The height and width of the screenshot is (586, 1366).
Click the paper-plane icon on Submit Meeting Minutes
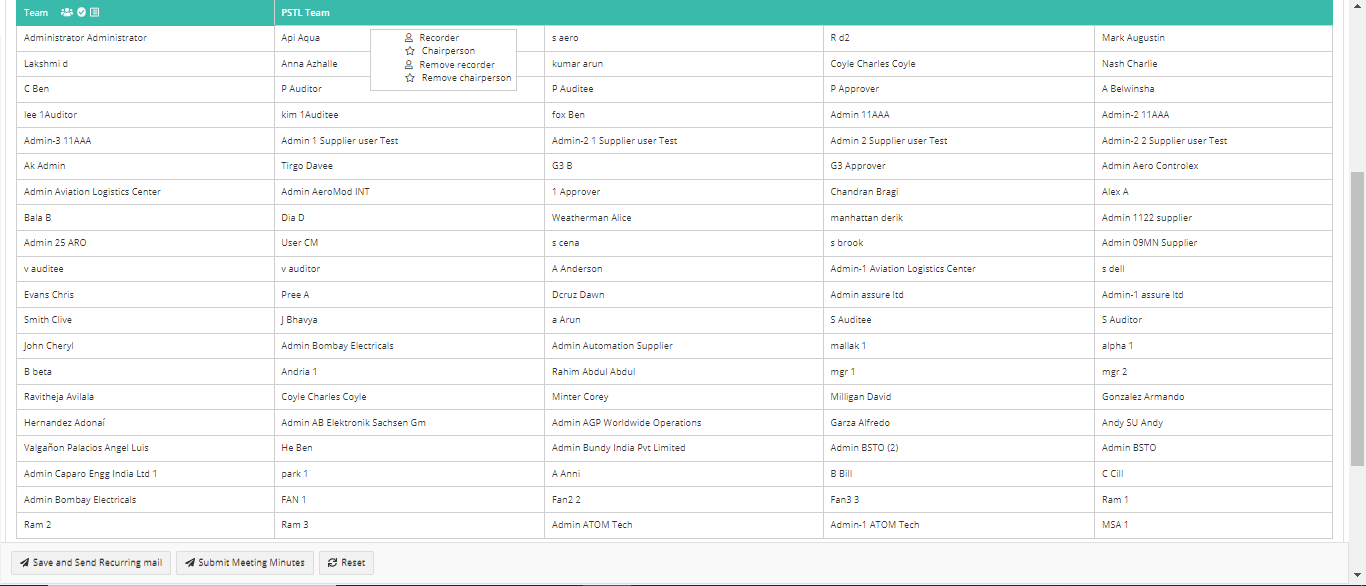pos(190,563)
